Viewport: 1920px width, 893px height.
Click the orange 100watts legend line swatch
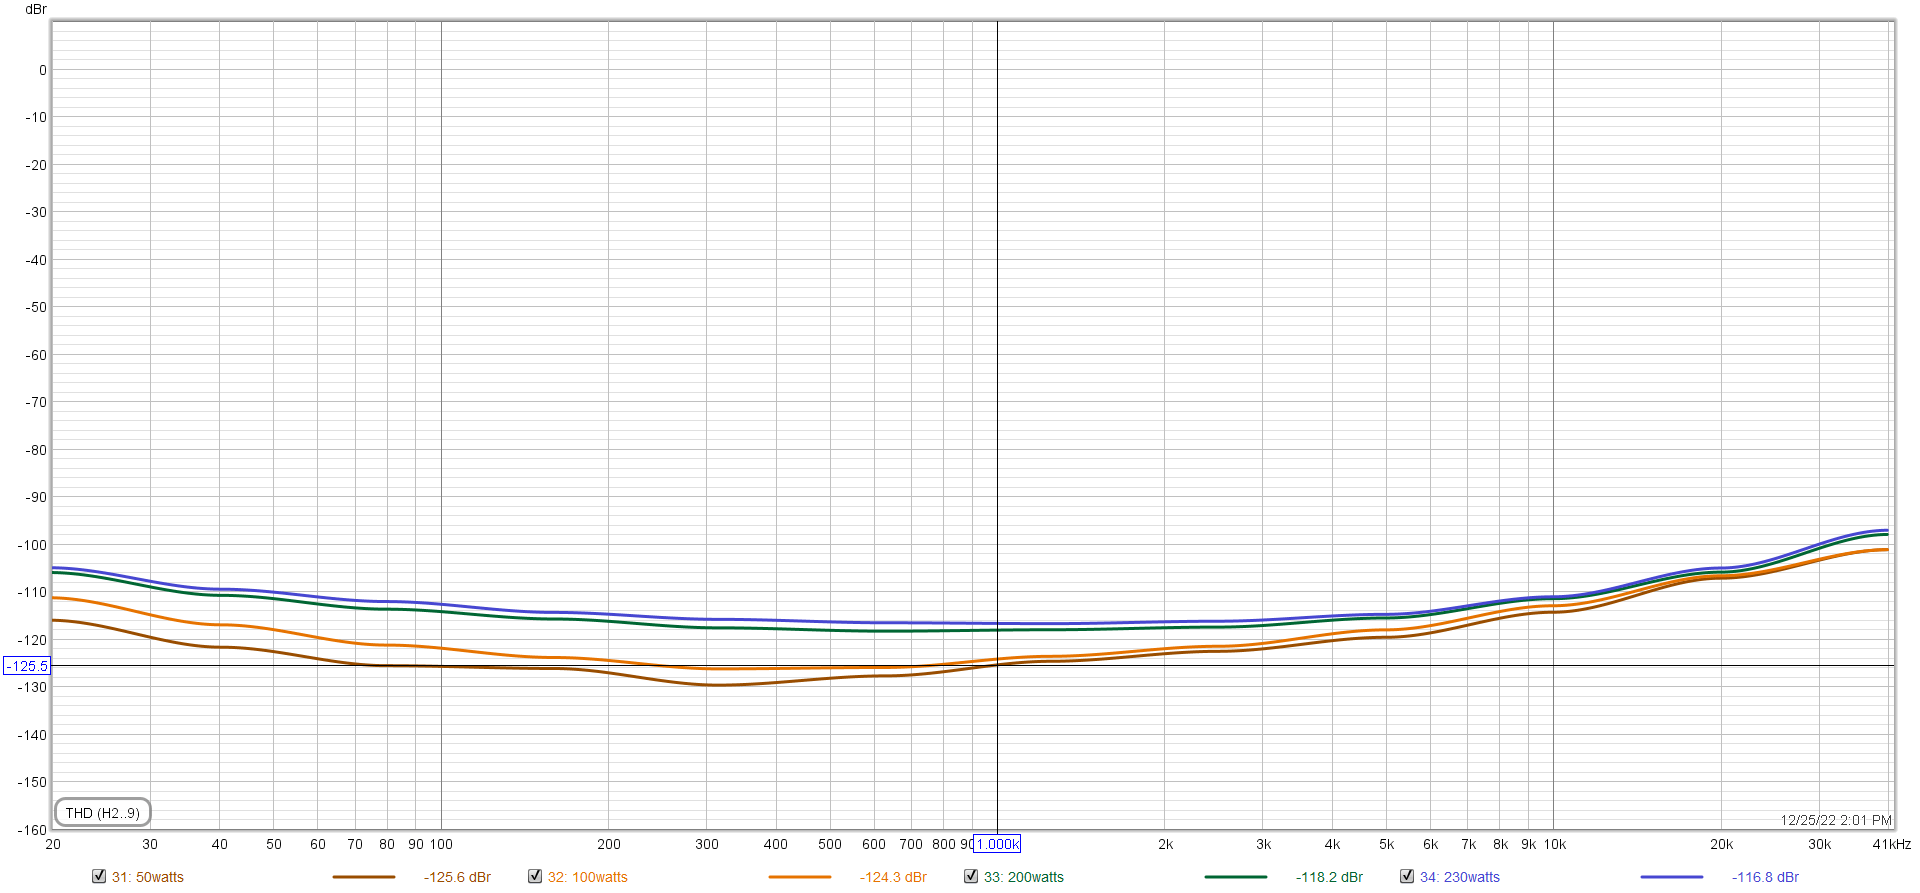click(800, 877)
